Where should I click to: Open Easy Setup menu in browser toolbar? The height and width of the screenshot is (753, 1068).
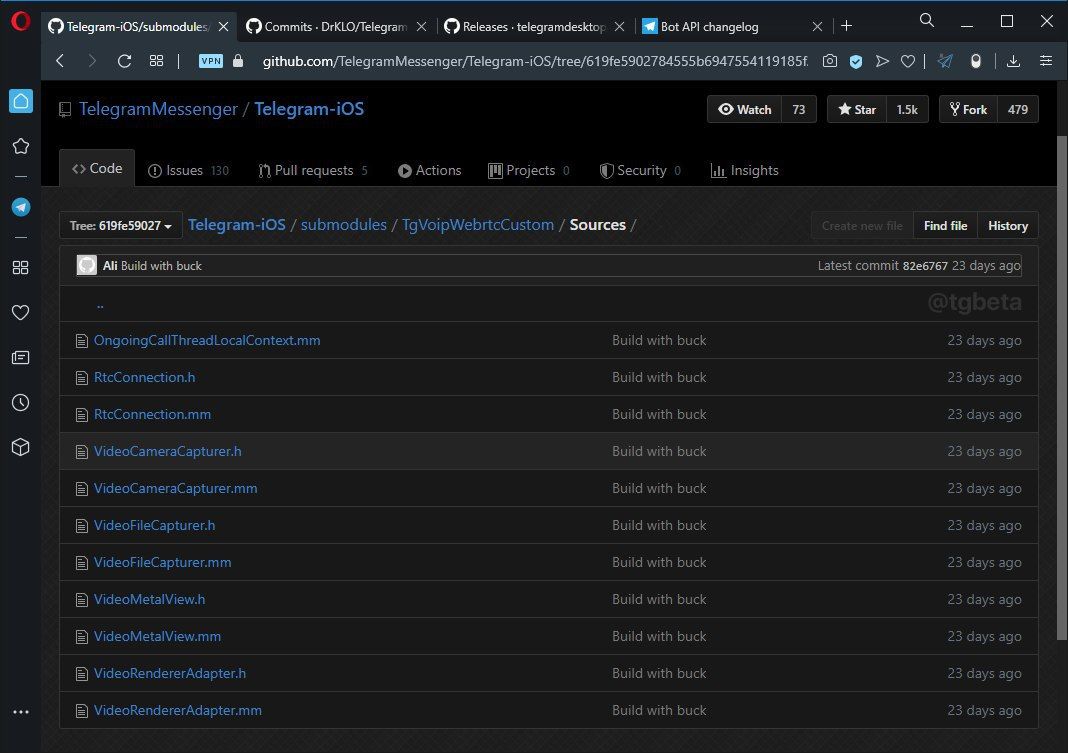point(1045,61)
